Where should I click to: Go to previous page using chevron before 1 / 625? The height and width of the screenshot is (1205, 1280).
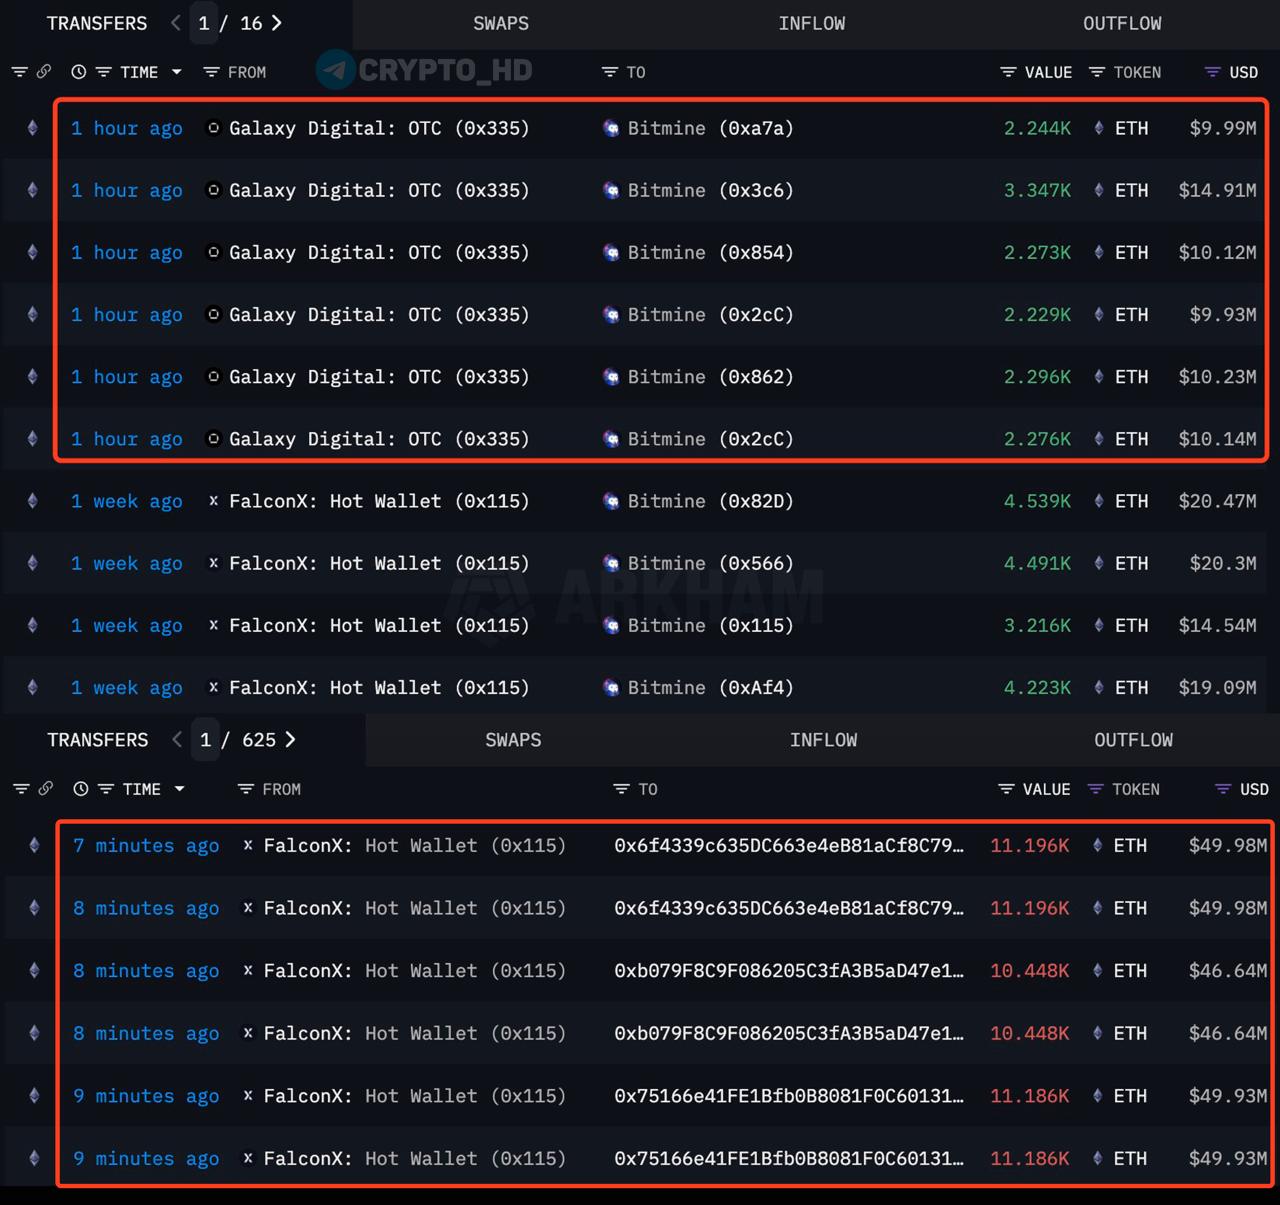tap(177, 740)
